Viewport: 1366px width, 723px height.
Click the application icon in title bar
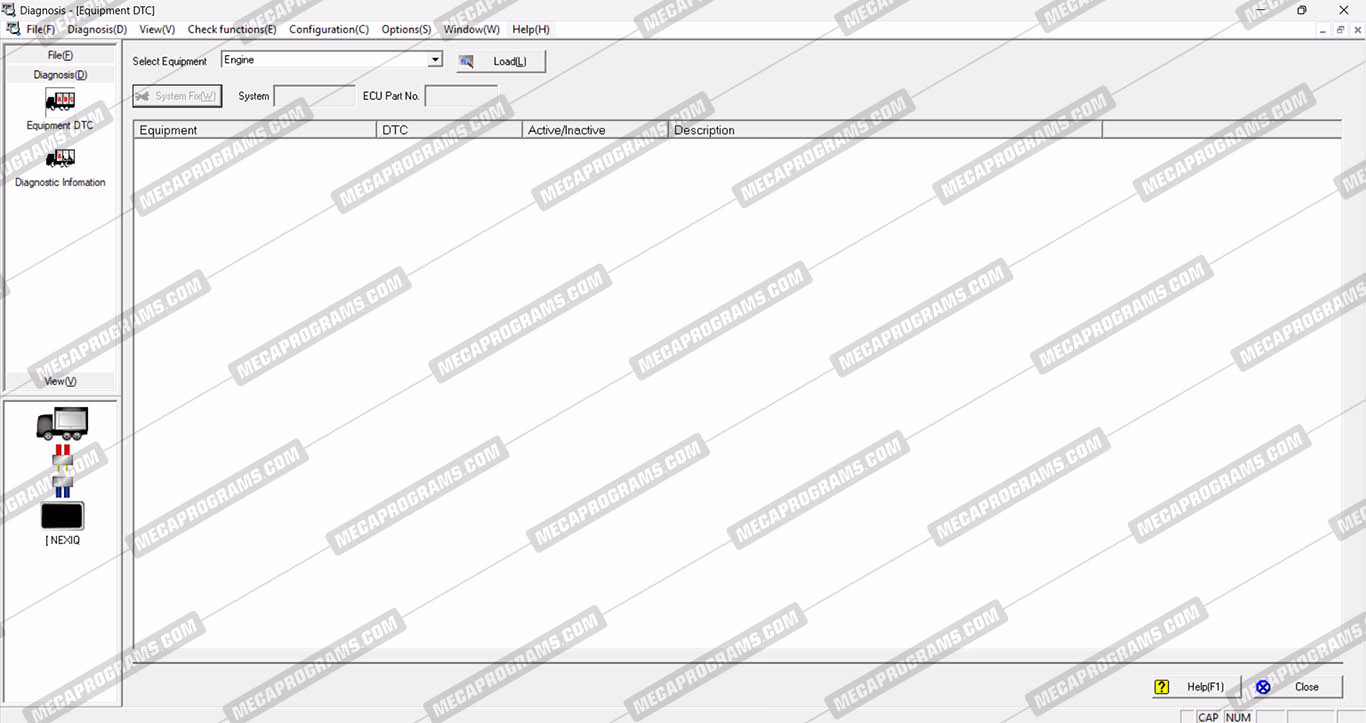(x=9, y=10)
